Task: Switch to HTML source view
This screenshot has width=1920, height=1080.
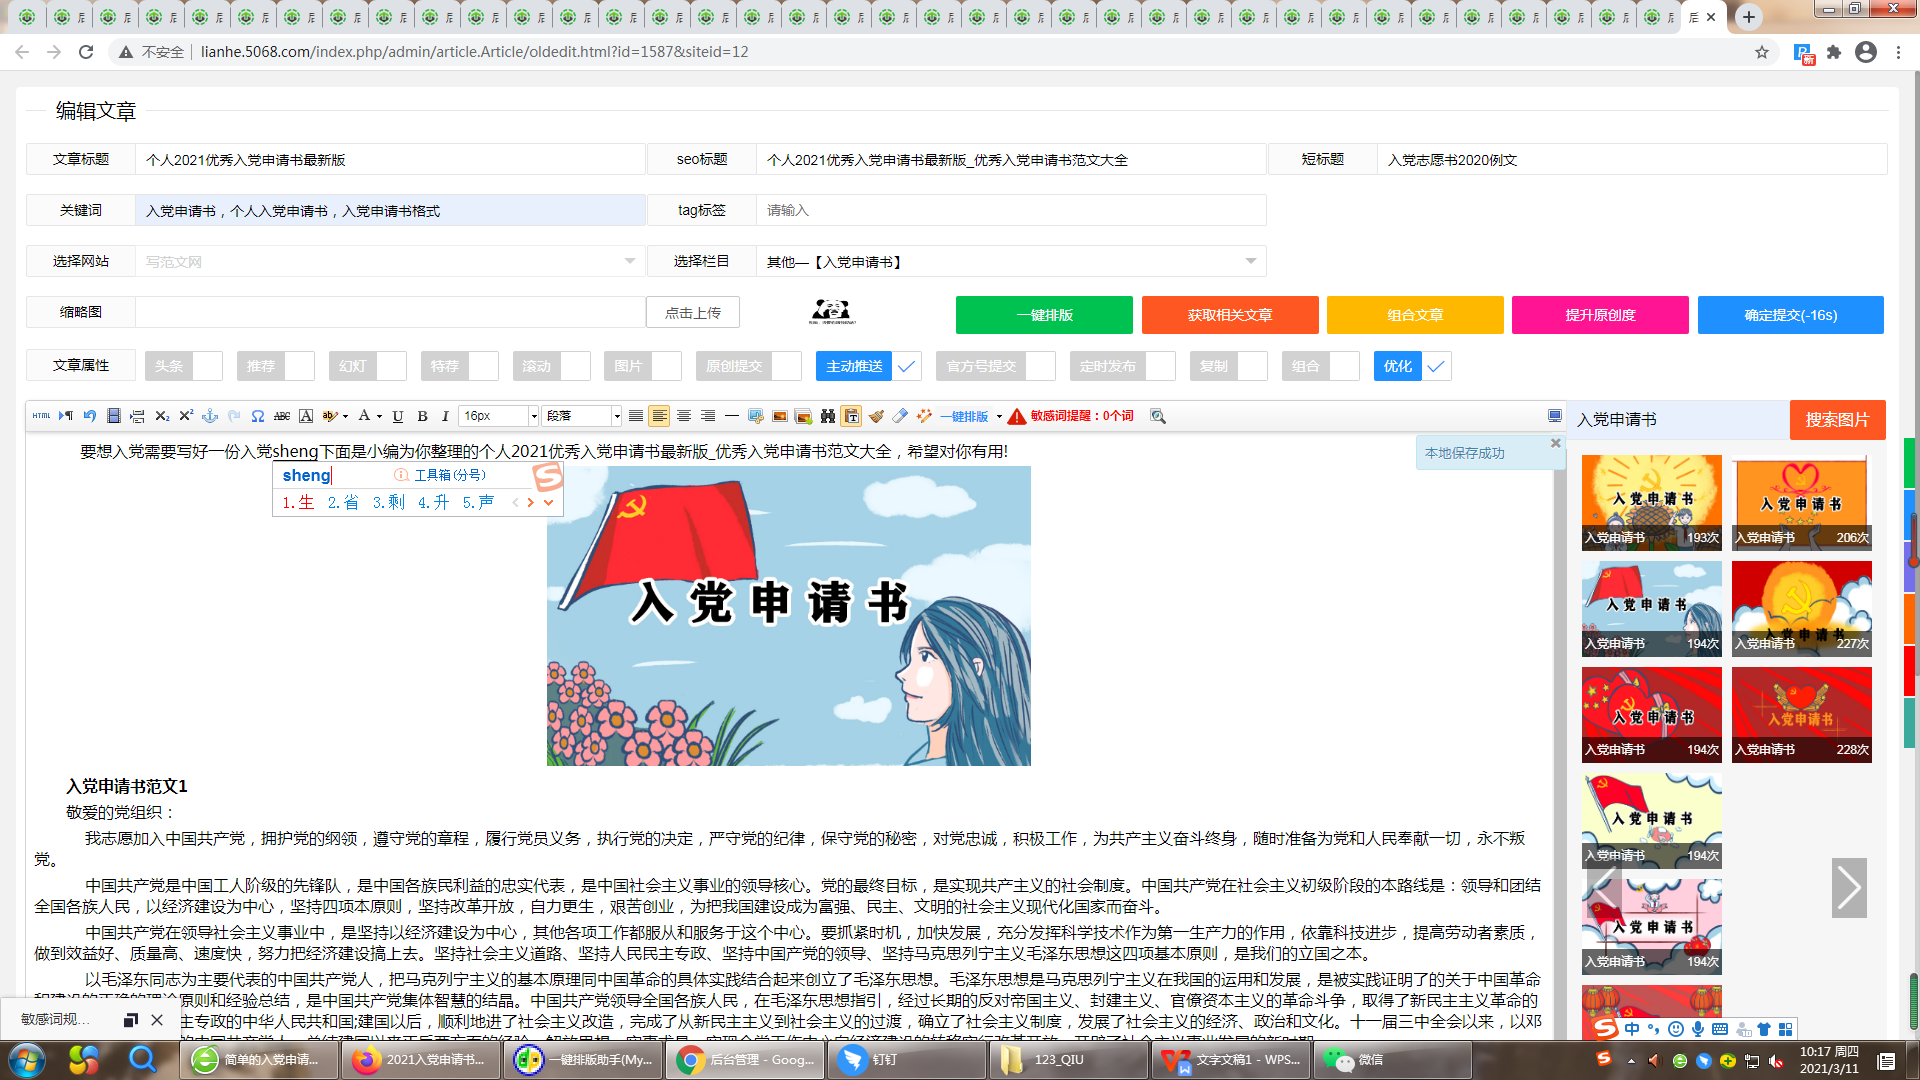Action: point(42,415)
